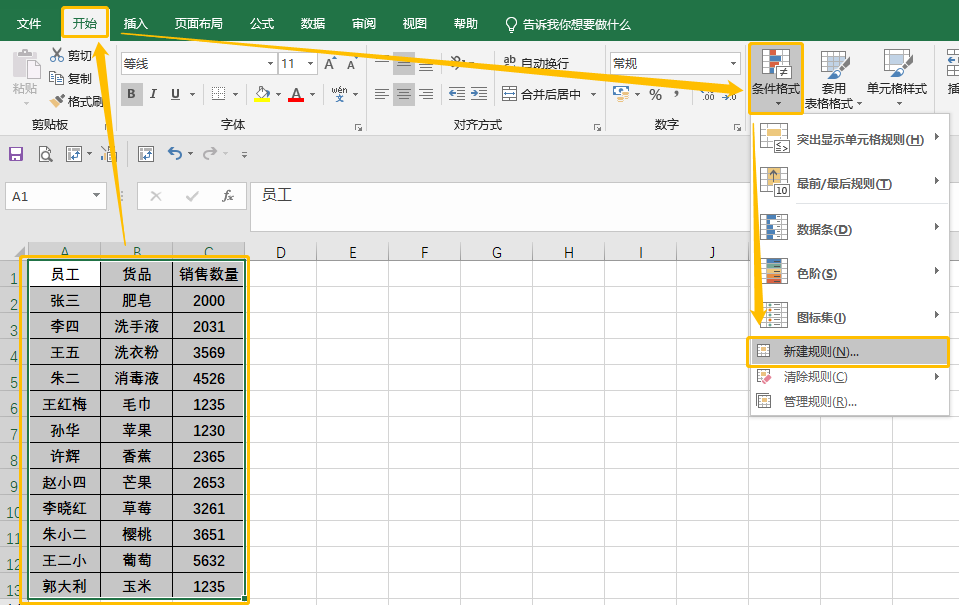The height and width of the screenshot is (605, 959).
Task: Choose Manage Rules (管理规则) from the menu
Action: [849, 402]
